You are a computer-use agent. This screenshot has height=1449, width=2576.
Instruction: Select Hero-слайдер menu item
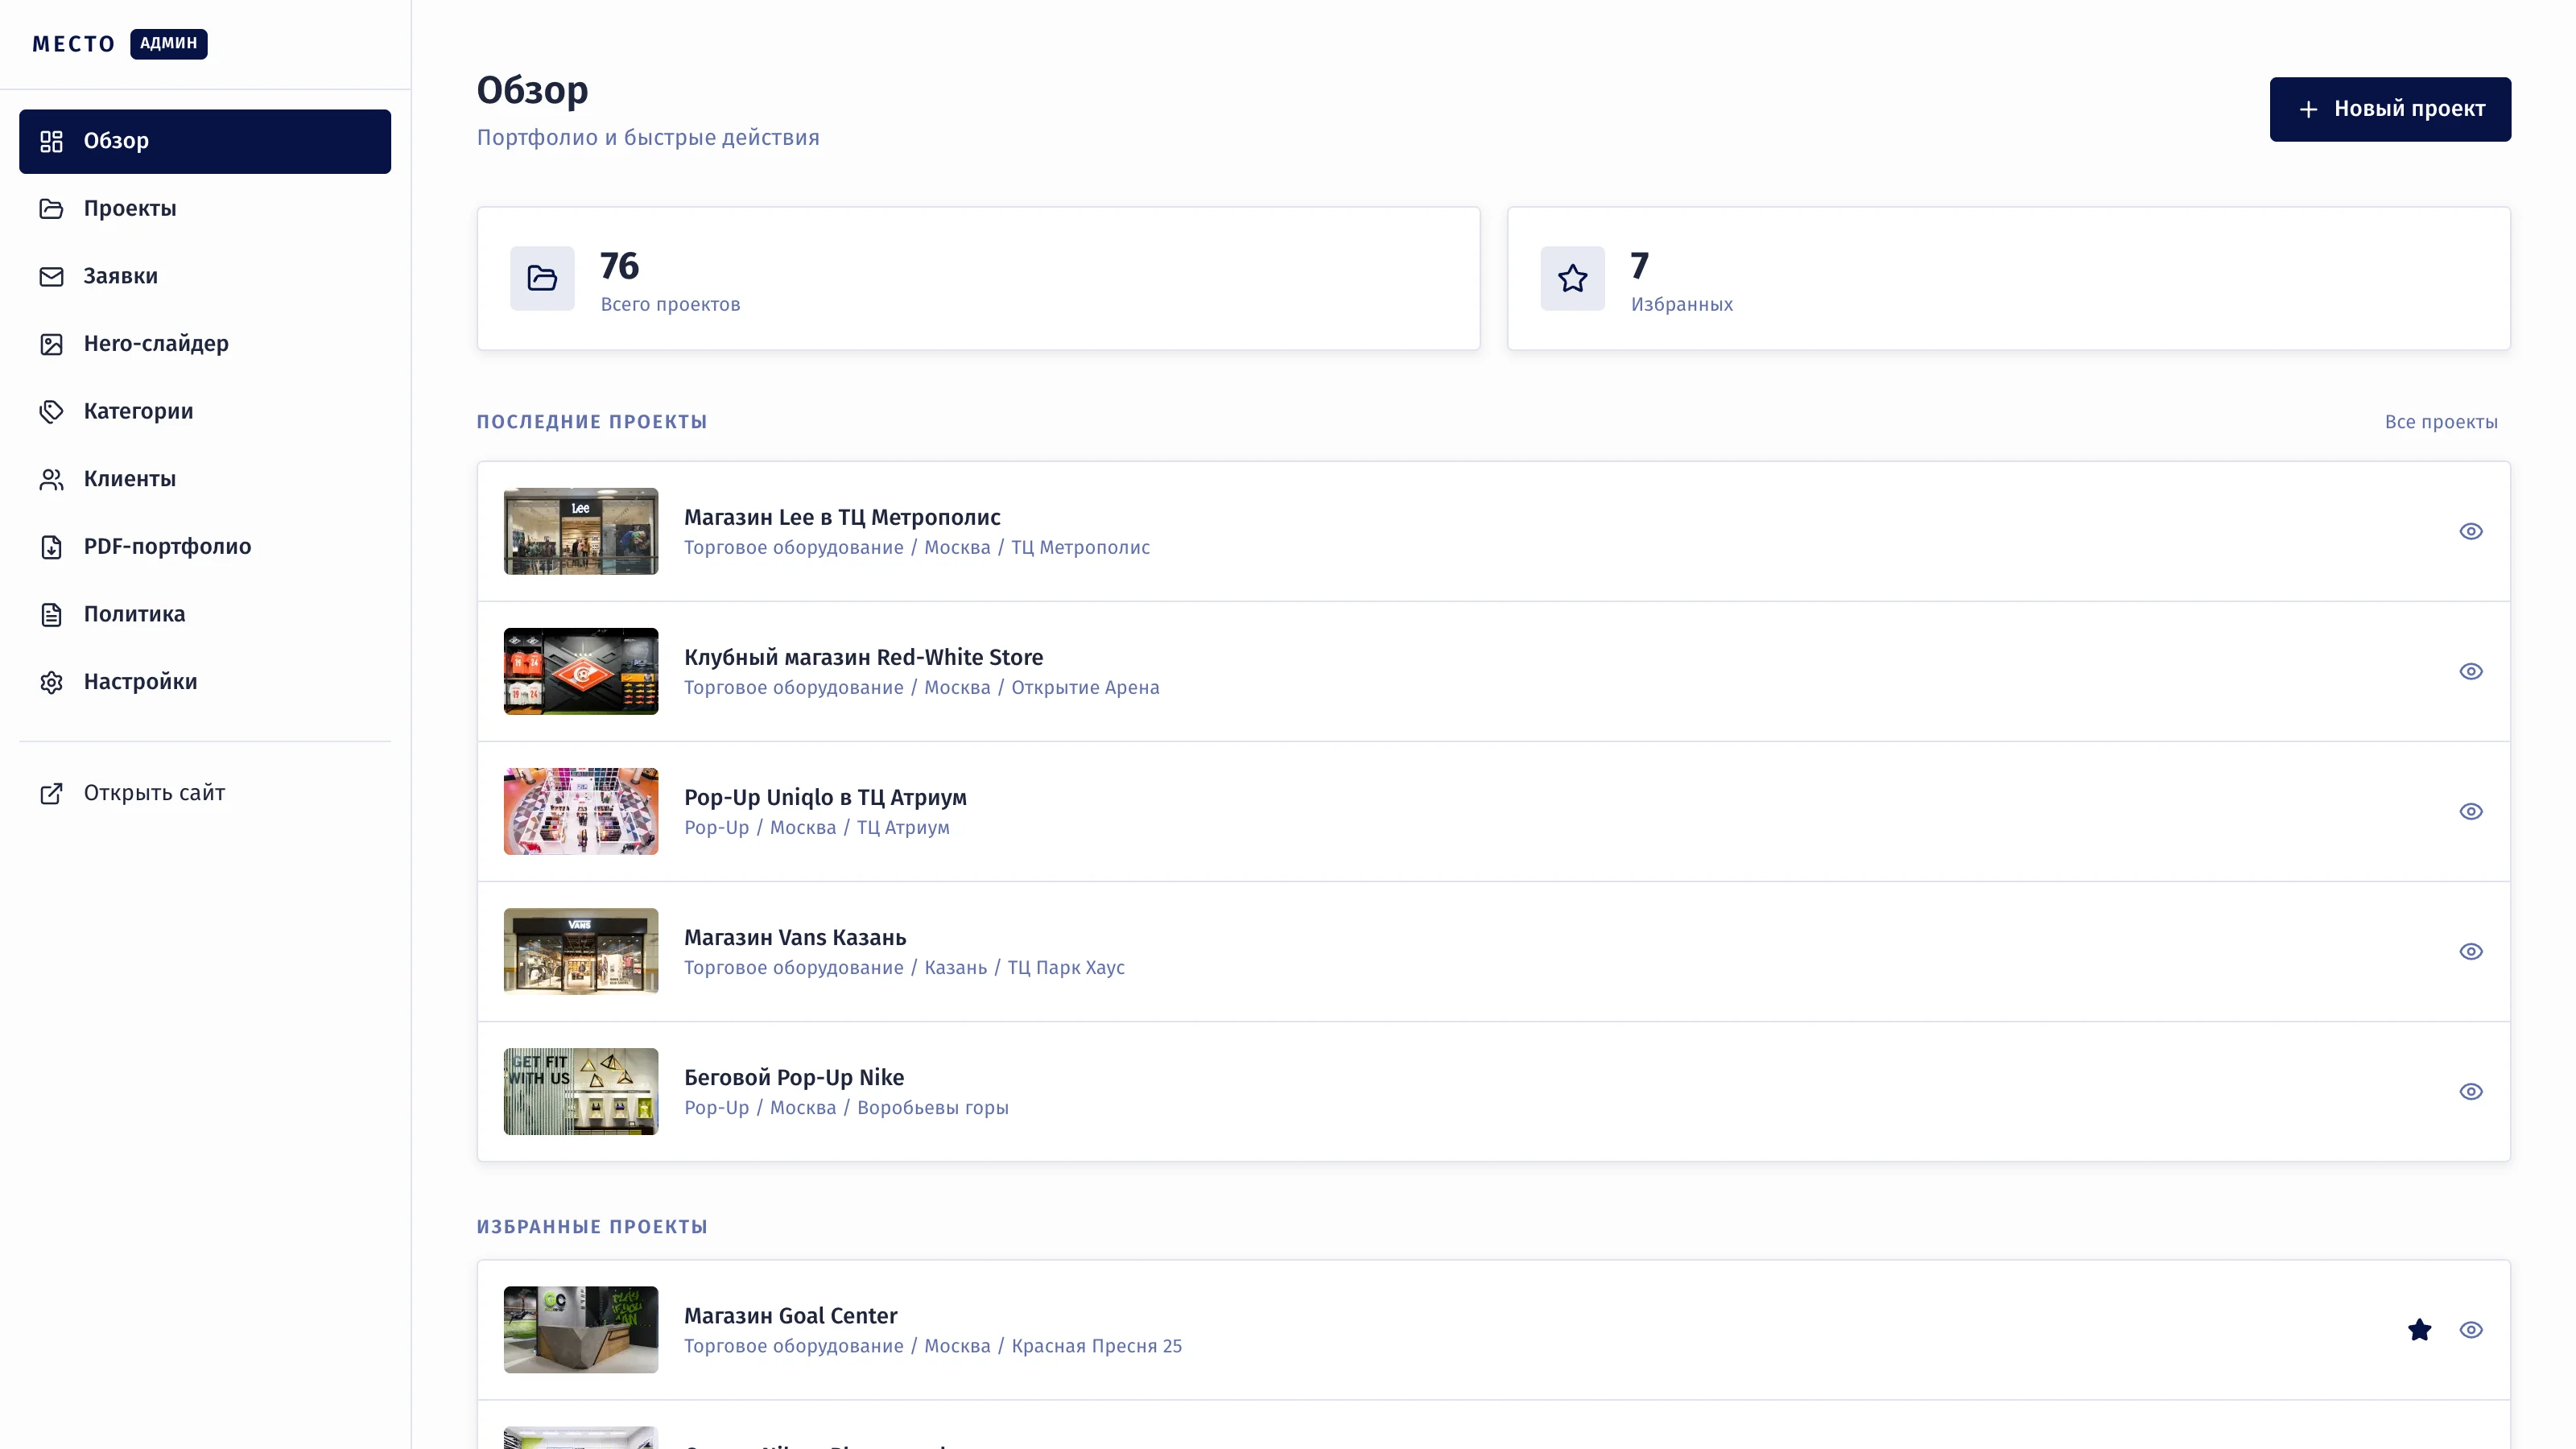tap(205, 344)
